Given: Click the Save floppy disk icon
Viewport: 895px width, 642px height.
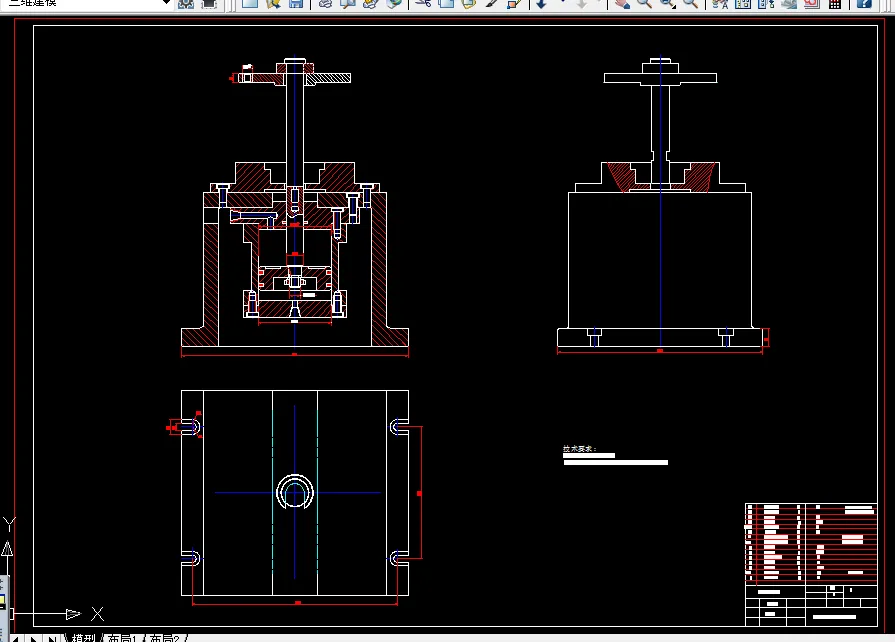Looking at the screenshot, I should pos(296,3).
